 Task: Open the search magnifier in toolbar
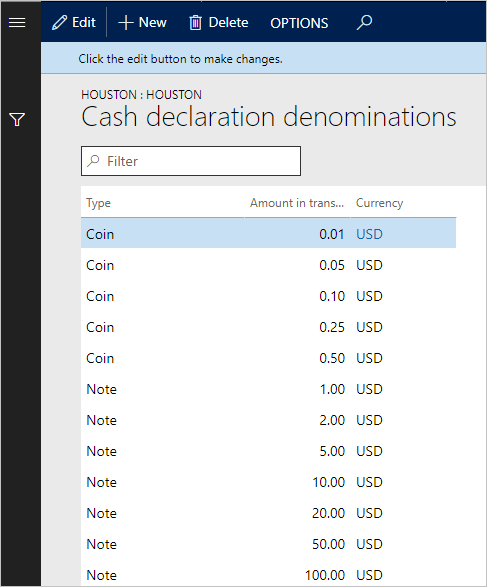click(364, 22)
